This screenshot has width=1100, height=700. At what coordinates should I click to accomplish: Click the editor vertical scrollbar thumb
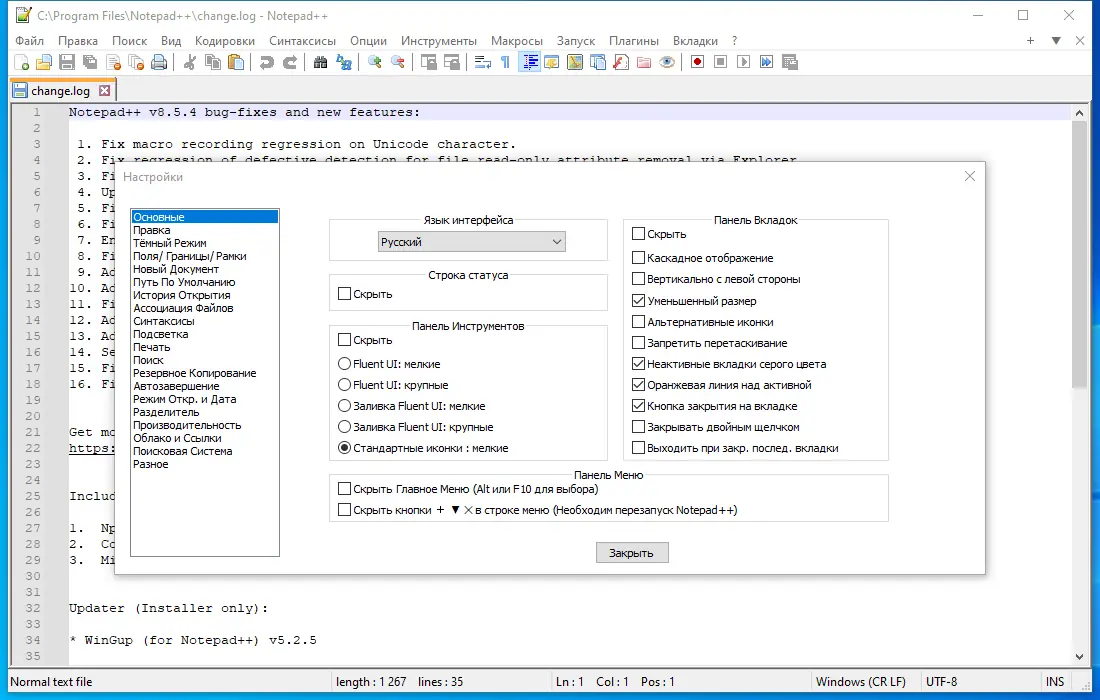tap(1079, 254)
